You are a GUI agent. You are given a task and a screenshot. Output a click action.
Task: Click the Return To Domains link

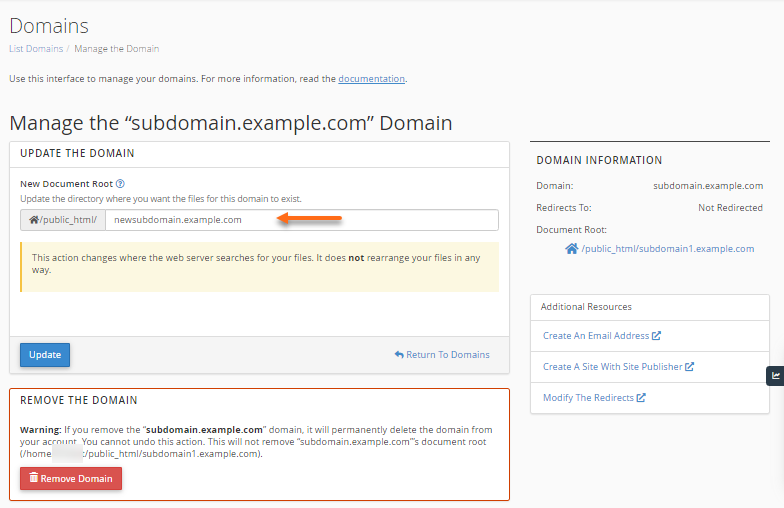[x=448, y=355]
